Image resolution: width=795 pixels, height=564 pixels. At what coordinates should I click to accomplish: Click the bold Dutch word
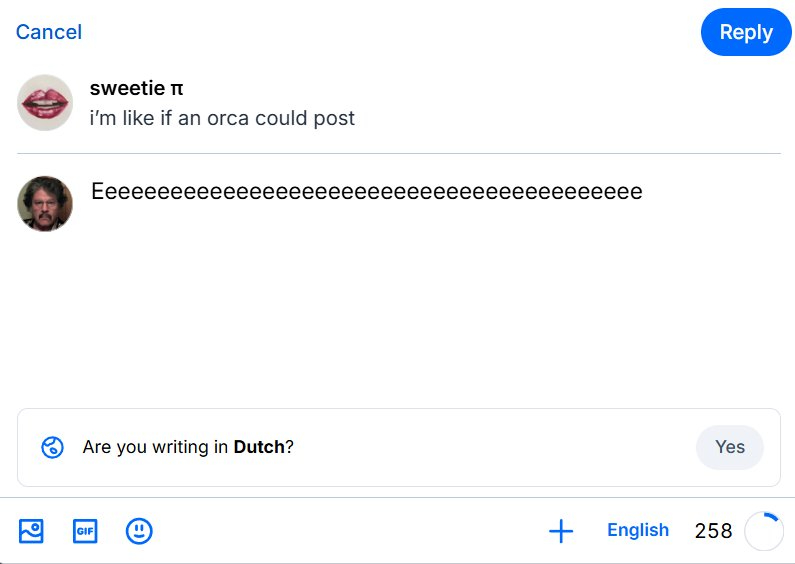(259, 447)
